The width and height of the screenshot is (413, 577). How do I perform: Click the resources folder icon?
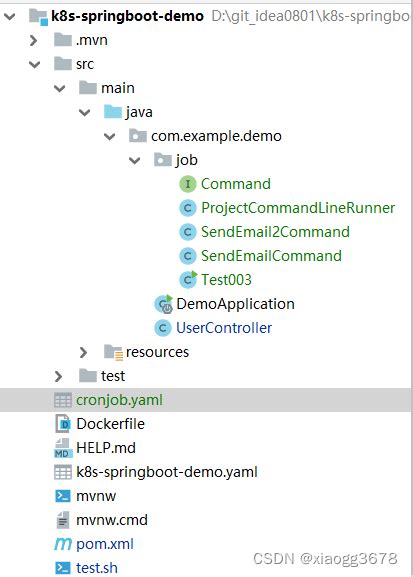113,352
